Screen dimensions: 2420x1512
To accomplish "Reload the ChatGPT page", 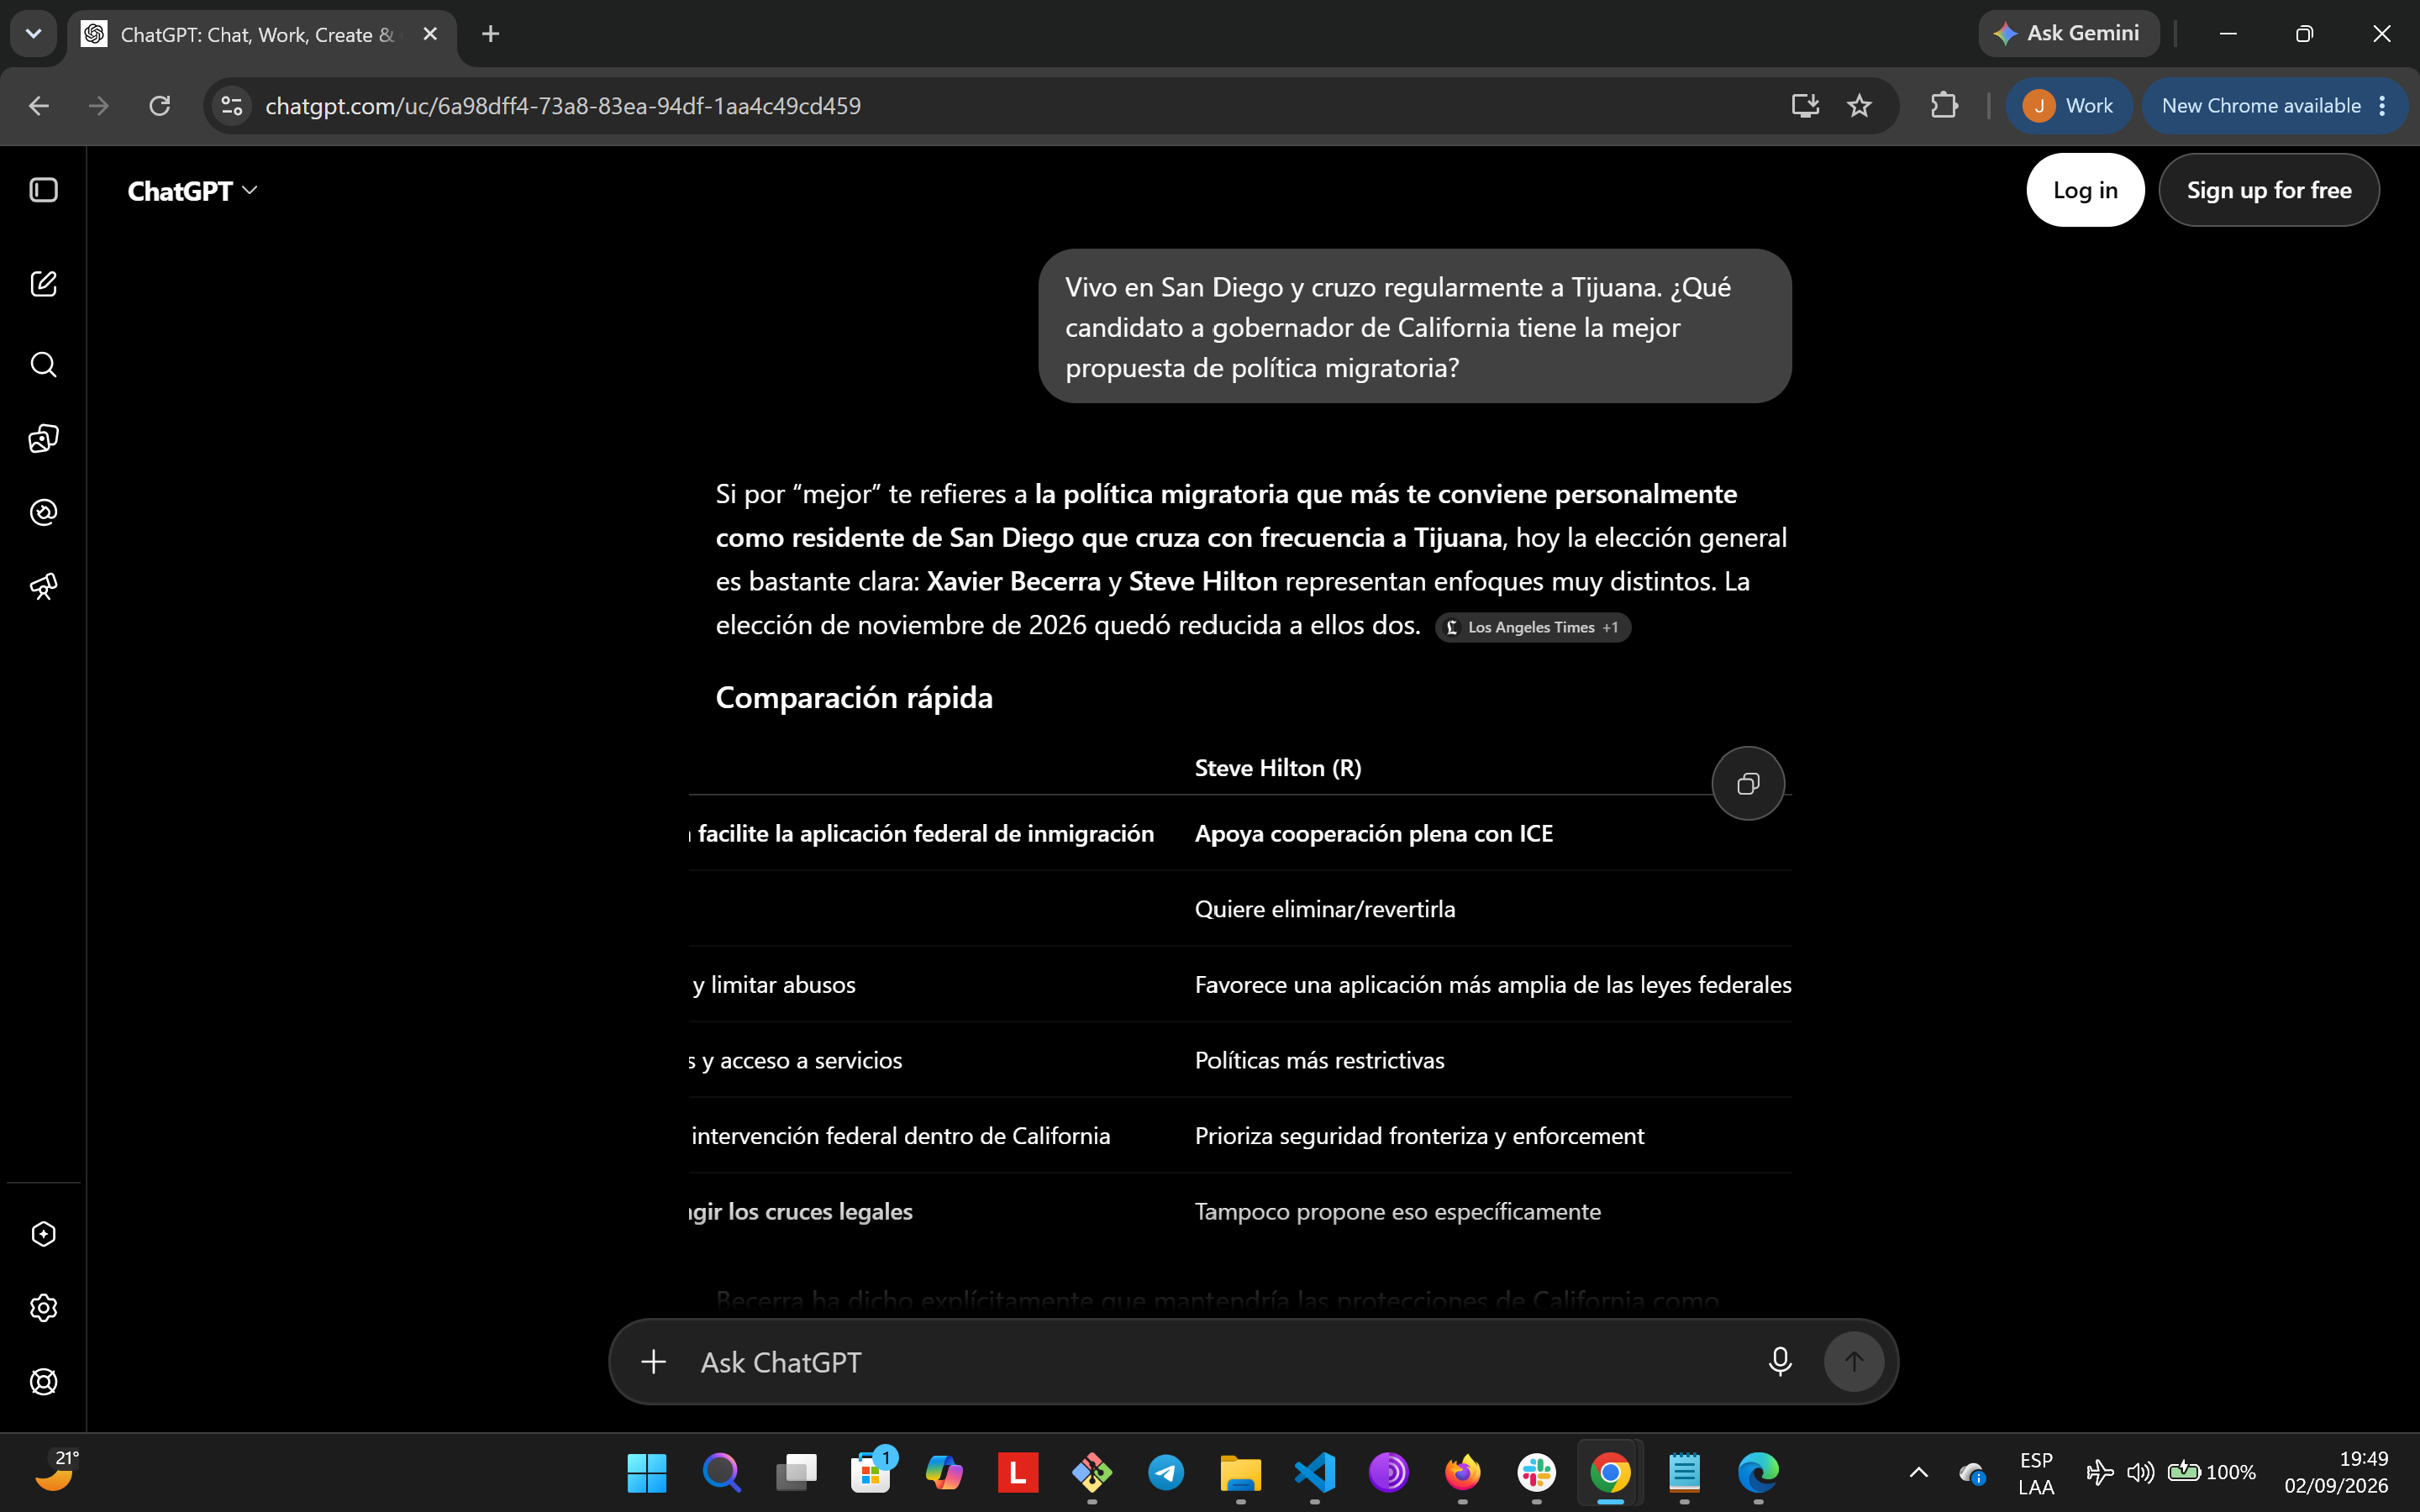I will click(x=160, y=106).
